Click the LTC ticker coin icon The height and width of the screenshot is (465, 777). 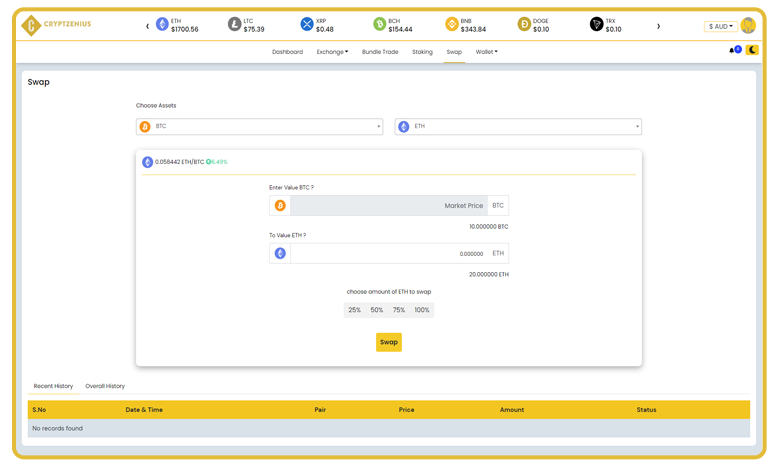(x=235, y=25)
